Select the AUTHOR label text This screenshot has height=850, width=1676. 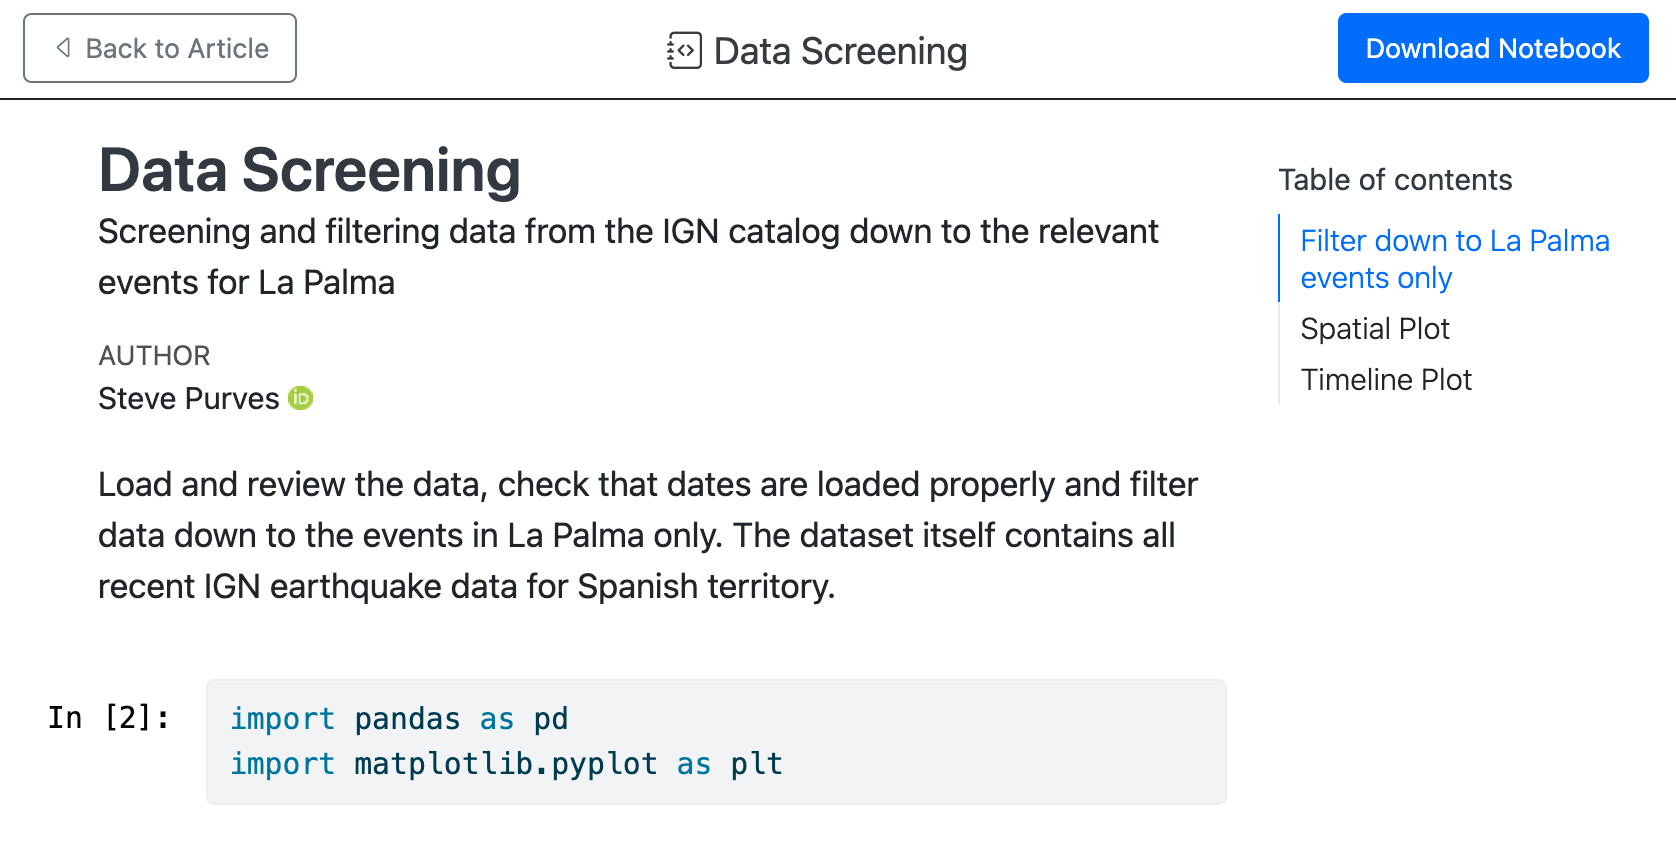pos(154,355)
